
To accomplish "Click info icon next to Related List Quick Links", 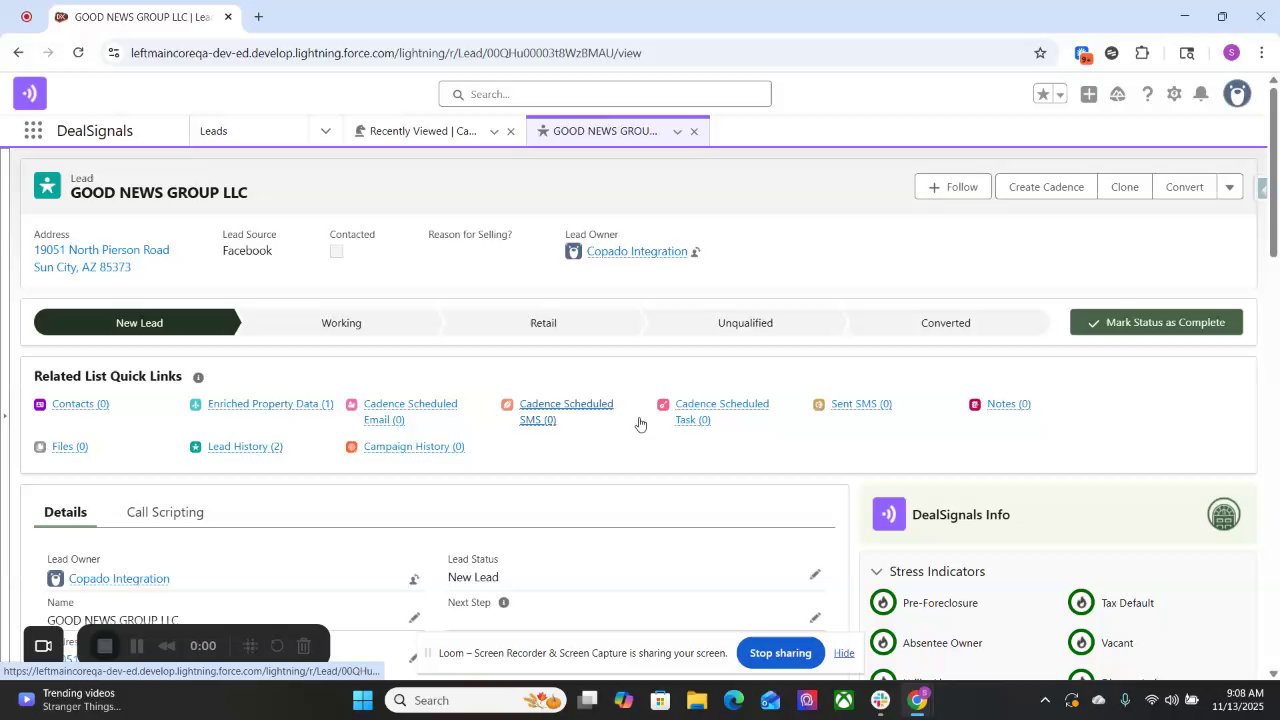I will (x=198, y=377).
